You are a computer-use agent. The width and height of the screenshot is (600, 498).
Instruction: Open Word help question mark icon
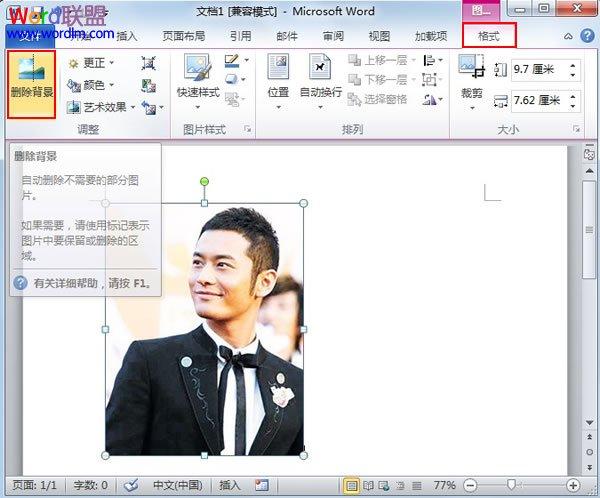click(x=587, y=36)
